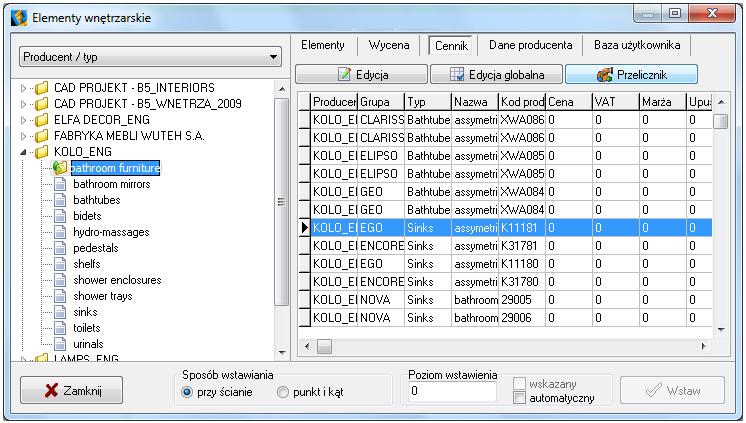Image resolution: width=746 pixels, height=423 pixels.
Task: Switch to the Elementy tab
Action: (x=323, y=45)
